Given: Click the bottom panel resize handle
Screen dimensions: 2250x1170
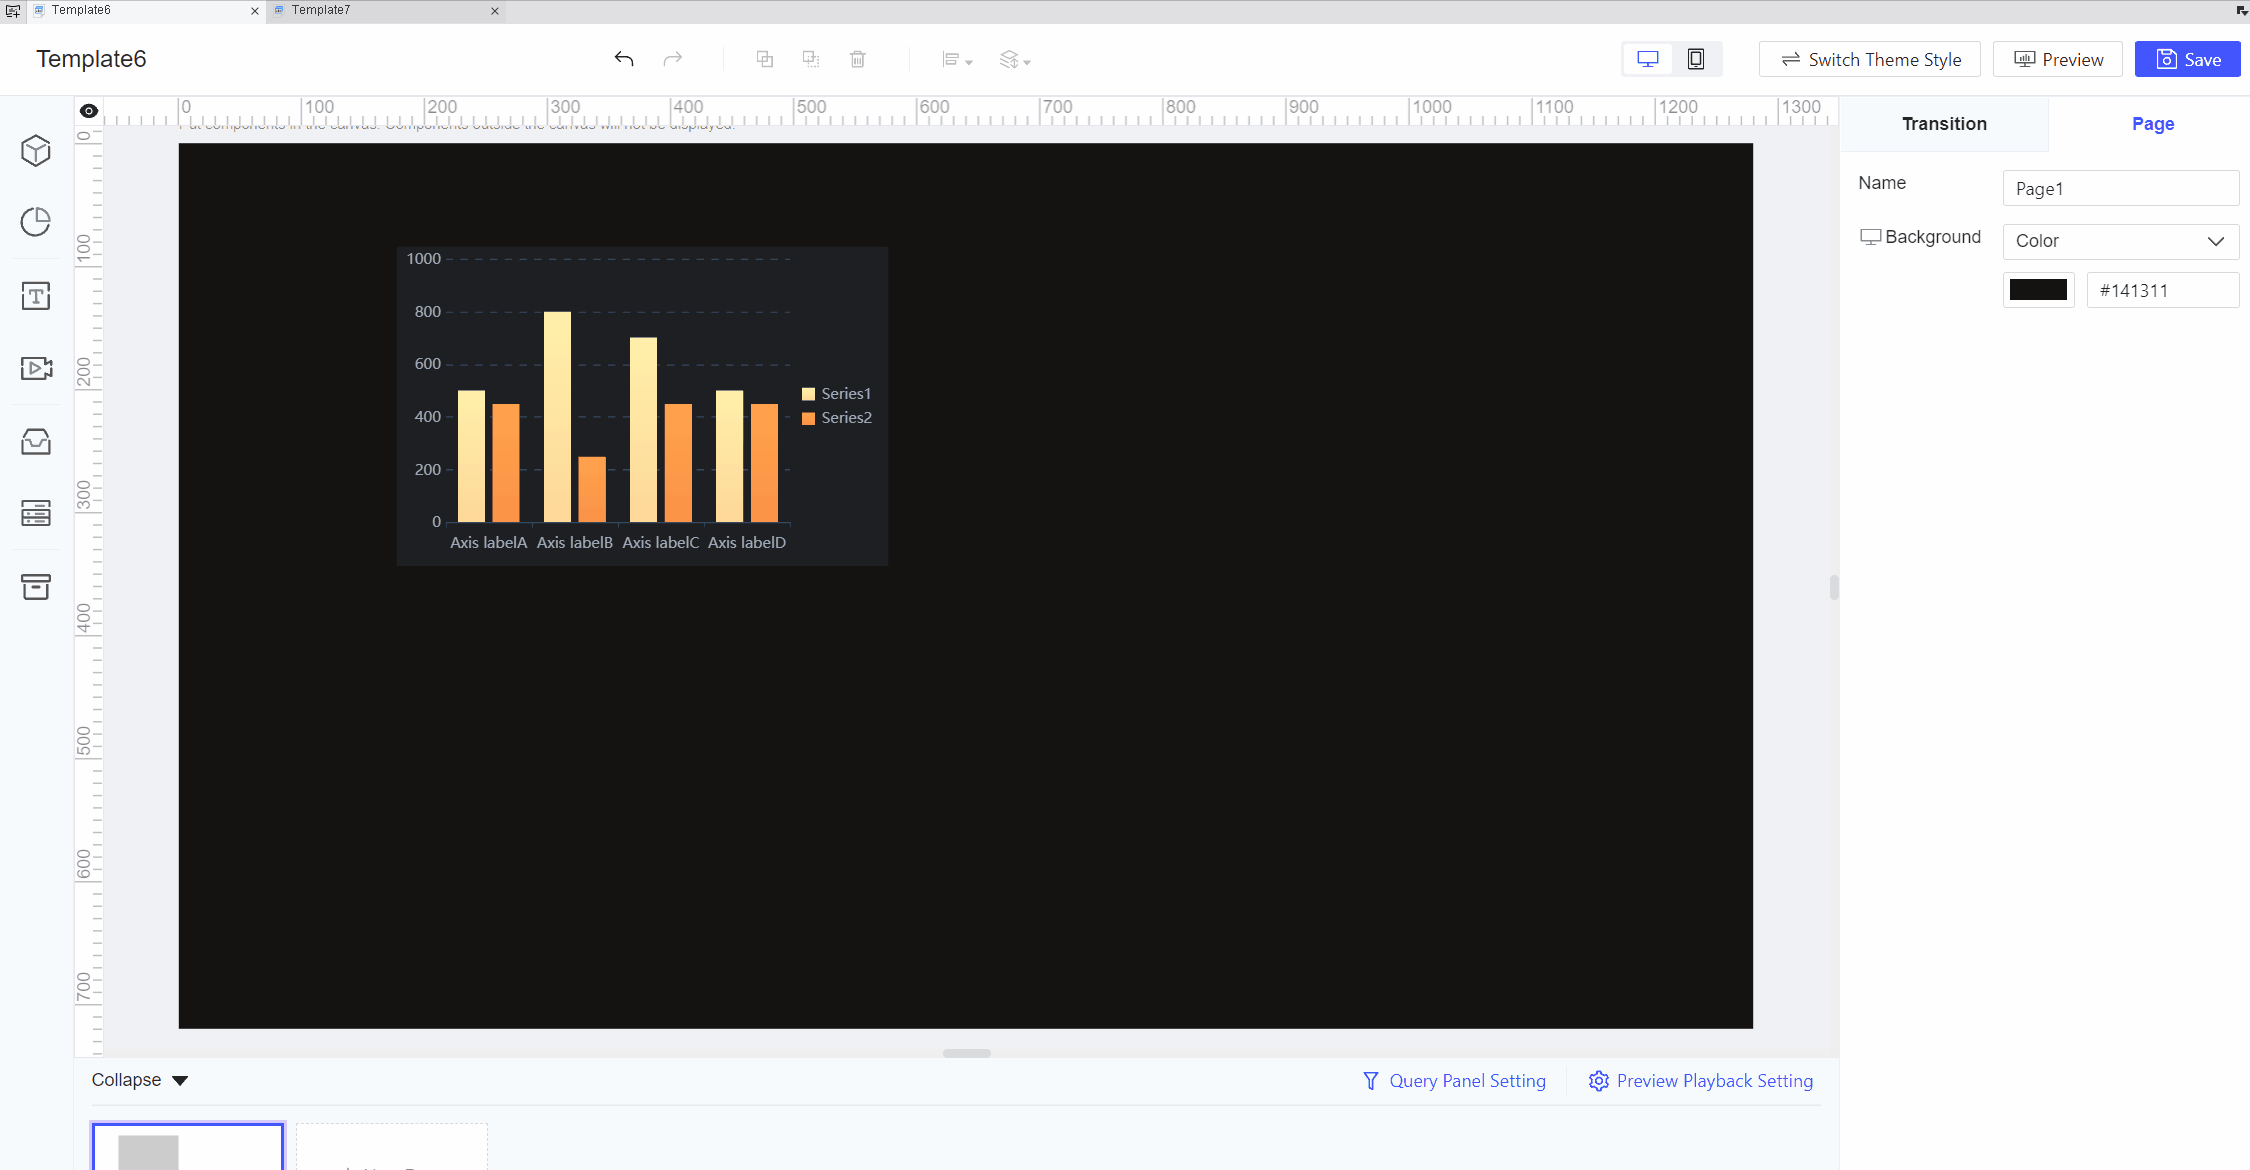Looking at the screenshot, I should pos(967,1053).
